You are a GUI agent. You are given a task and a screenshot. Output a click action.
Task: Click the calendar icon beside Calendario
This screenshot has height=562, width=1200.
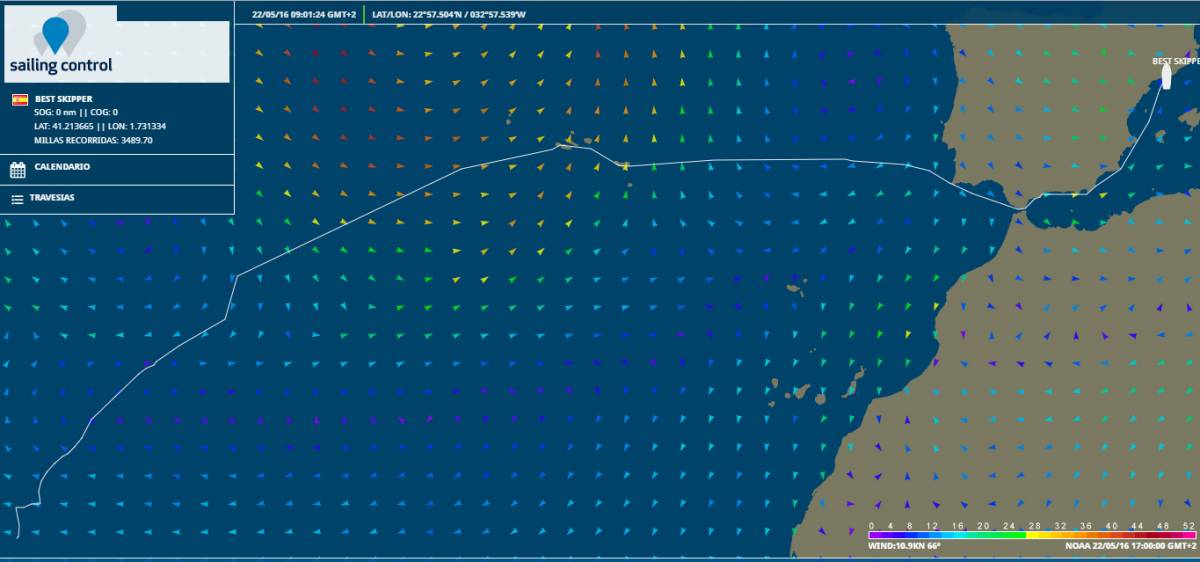pyautogui.click(x=17, y=167)
